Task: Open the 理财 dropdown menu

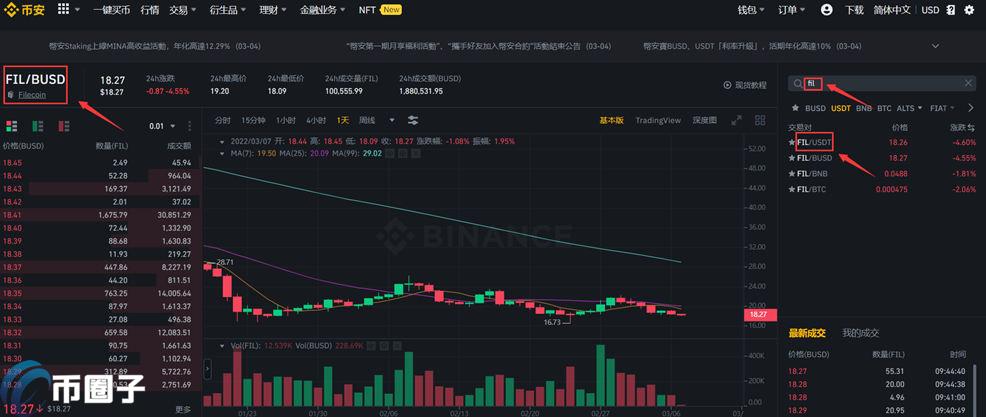Action: coord(272,10)
